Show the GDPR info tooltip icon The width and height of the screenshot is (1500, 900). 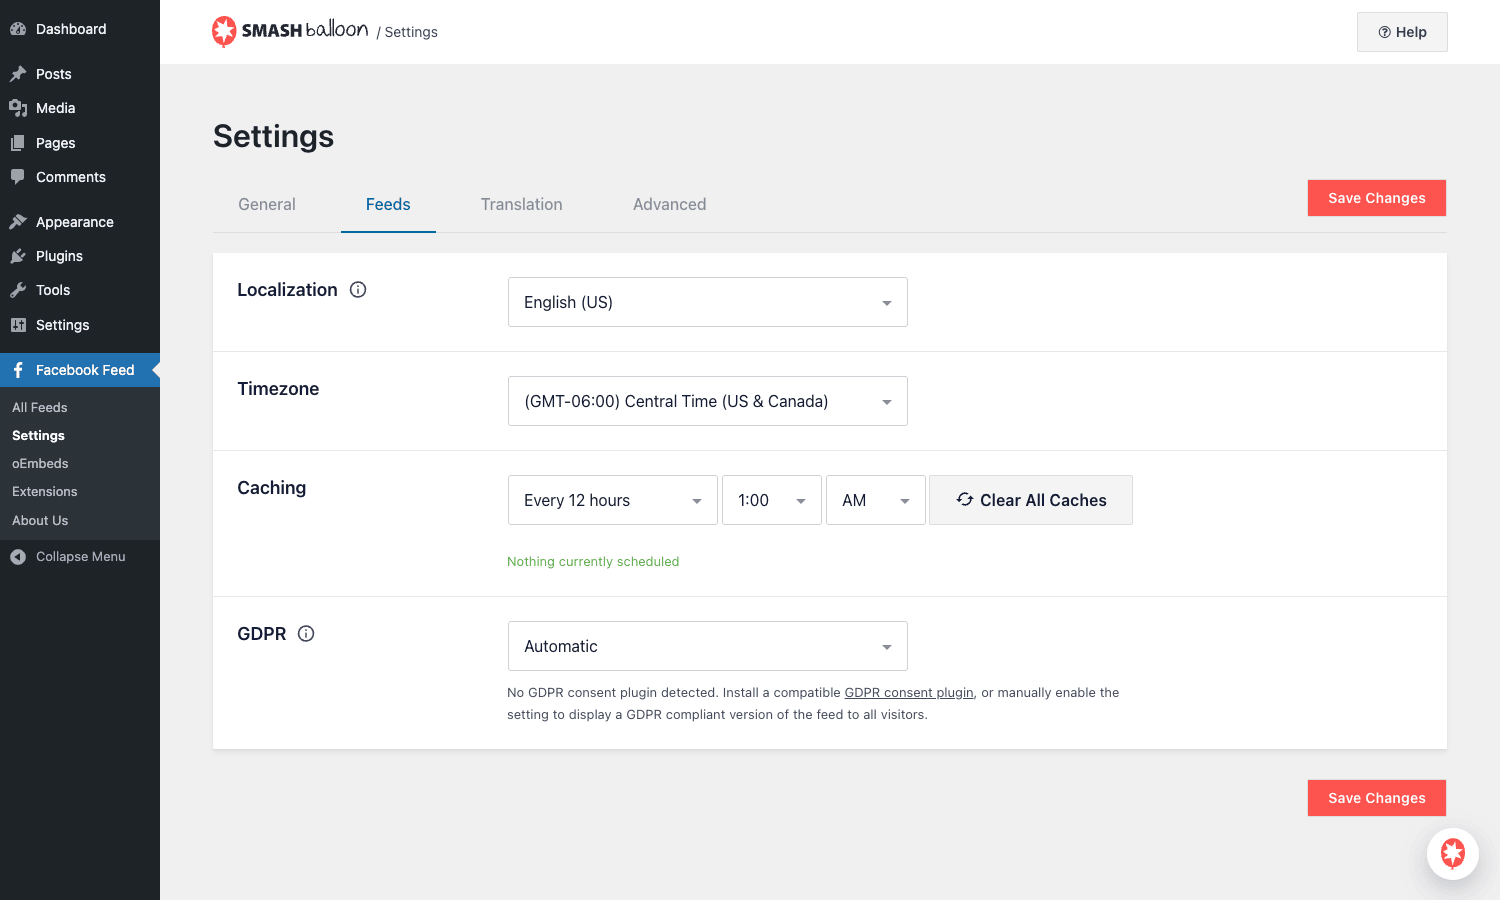(306, 634)
